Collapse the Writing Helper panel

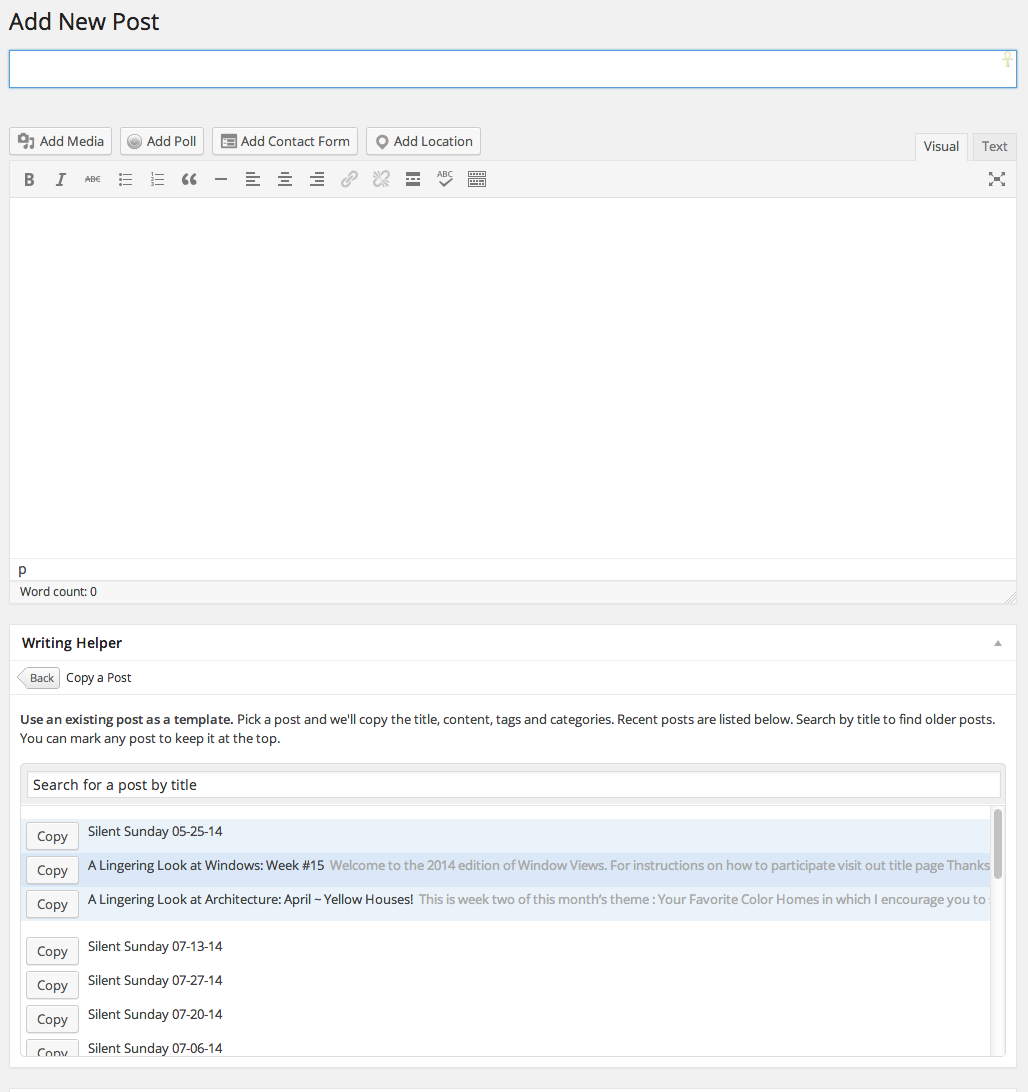pos(997,643)
